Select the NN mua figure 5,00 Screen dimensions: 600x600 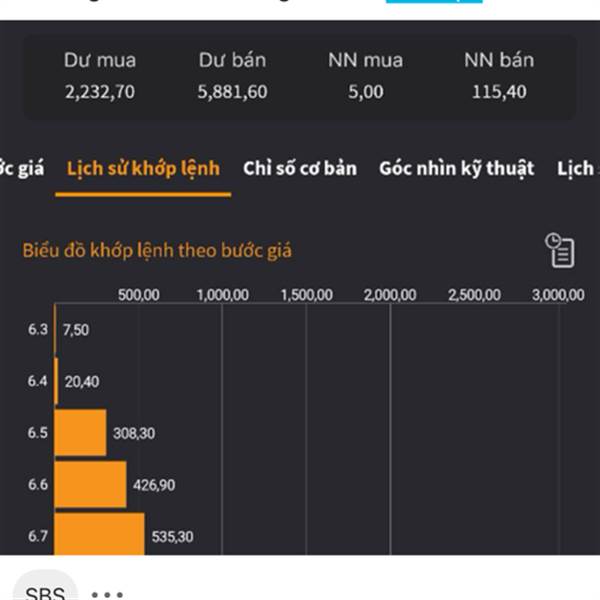tap(365, 93)
